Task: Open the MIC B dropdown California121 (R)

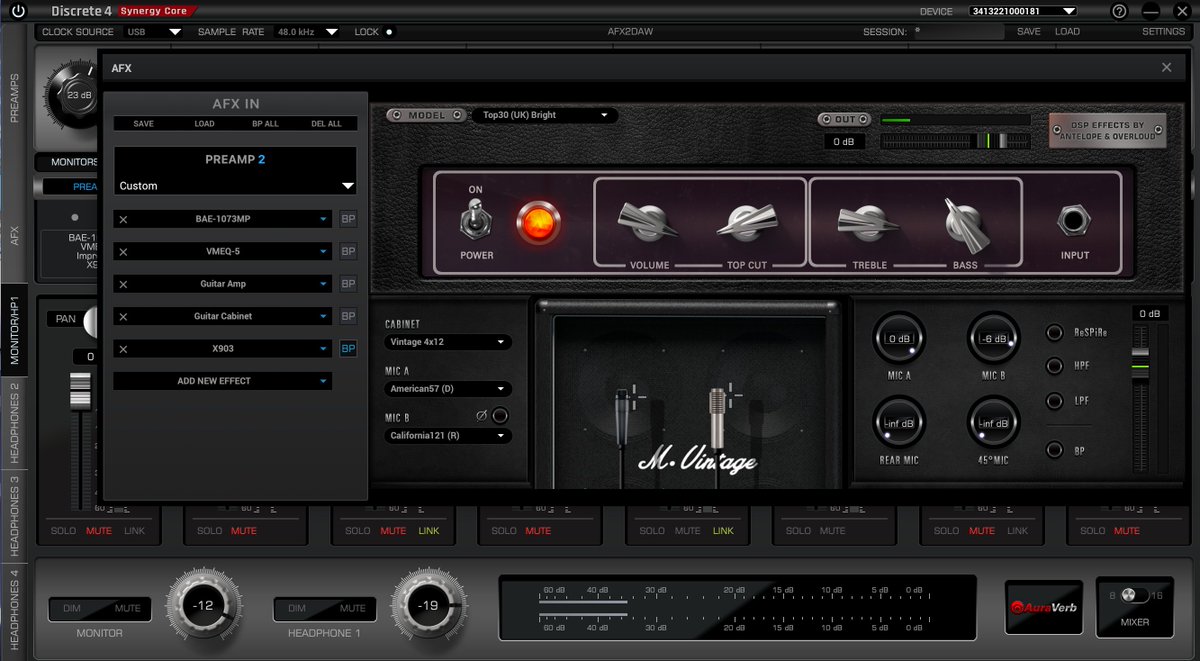Action: 448,436
